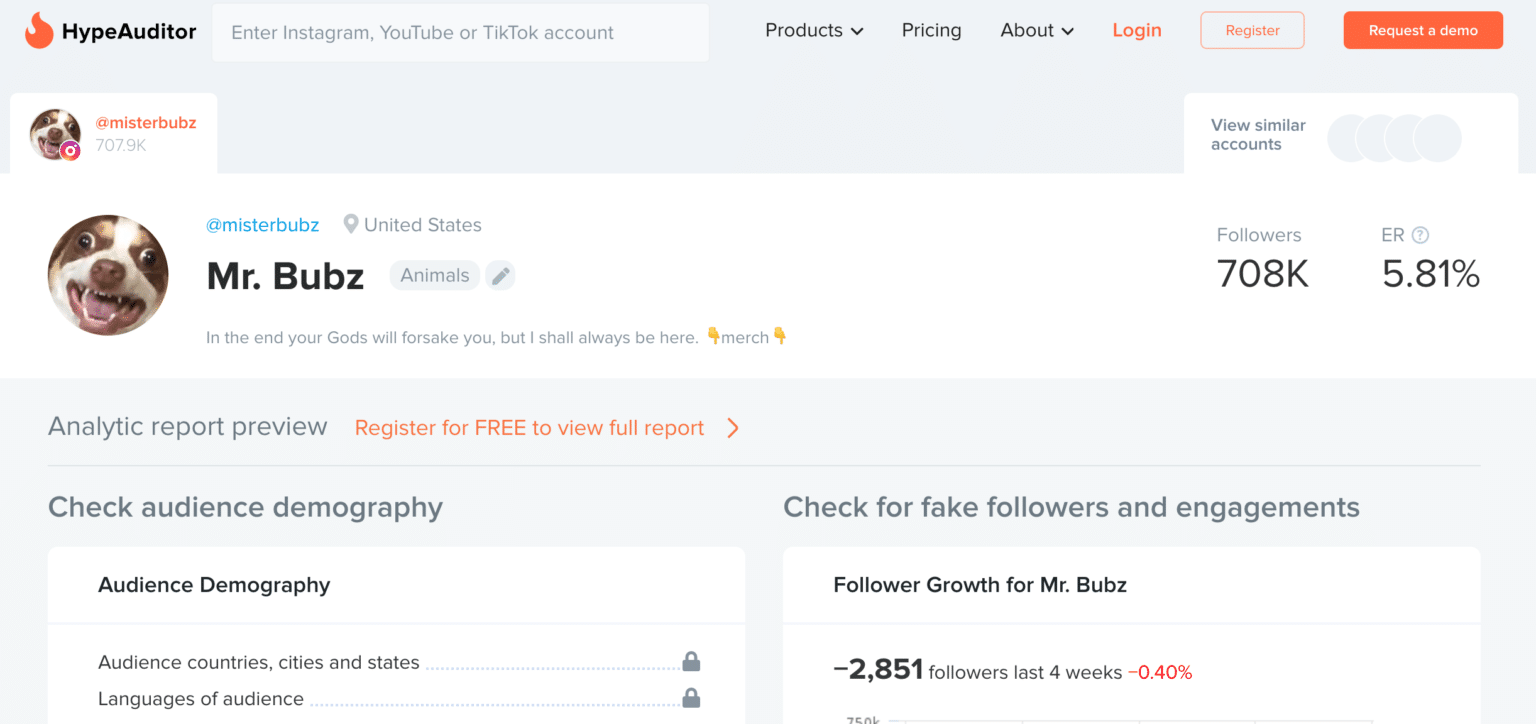Viewport: 1536px width, 724px height.
Task: Click the location pin icon near United States
Action: click(351, 225)
